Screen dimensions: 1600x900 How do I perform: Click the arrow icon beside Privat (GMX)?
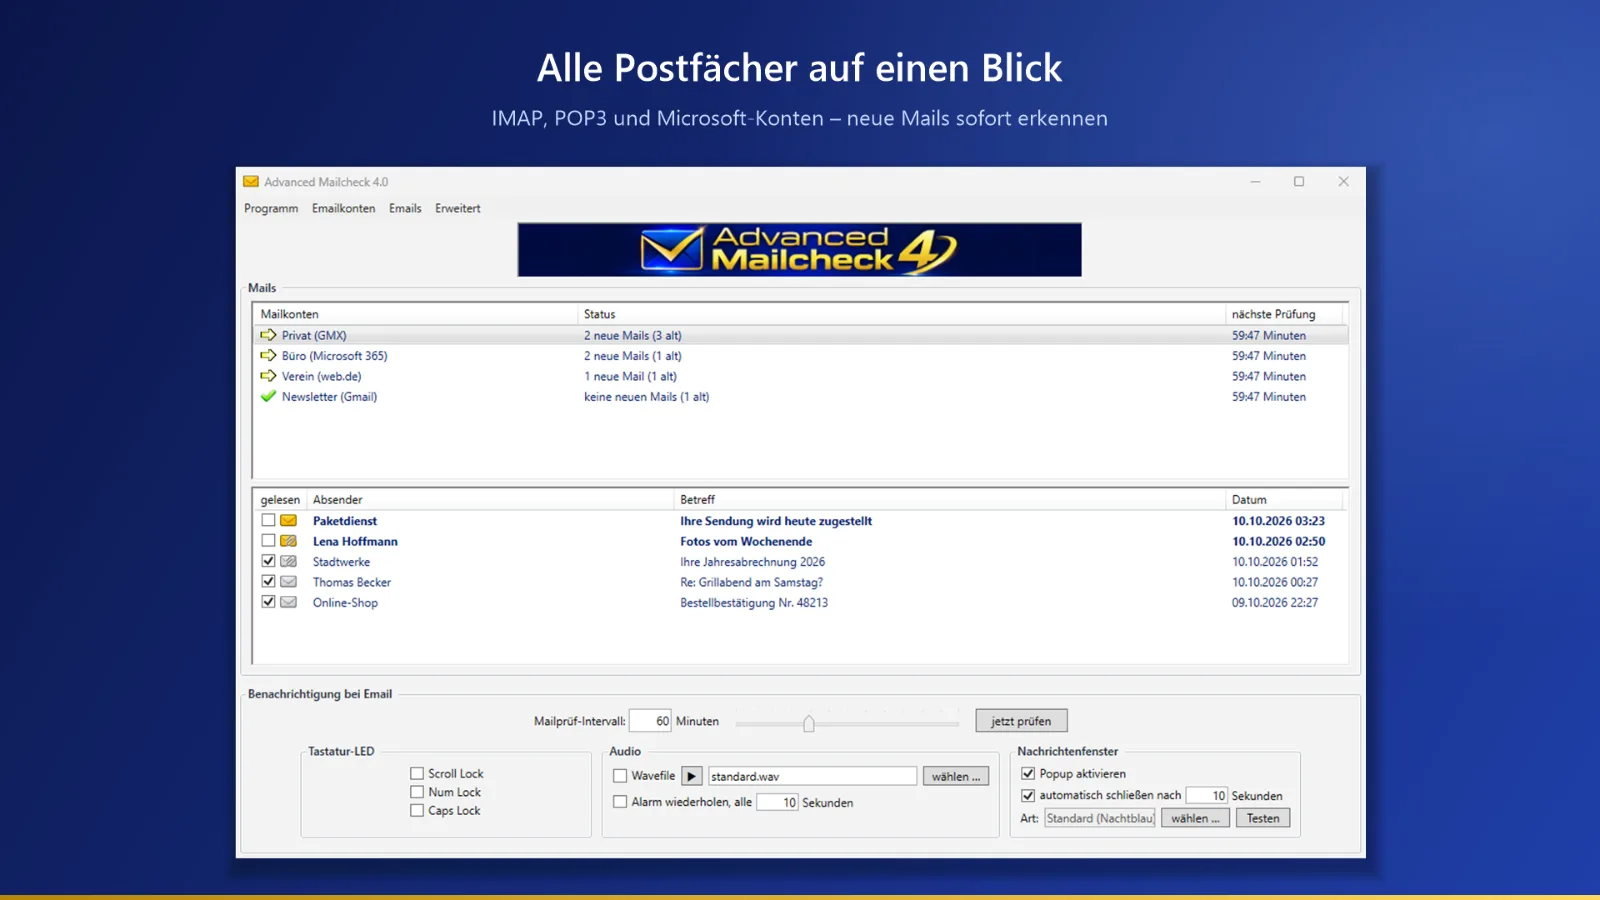coord(268,335)
